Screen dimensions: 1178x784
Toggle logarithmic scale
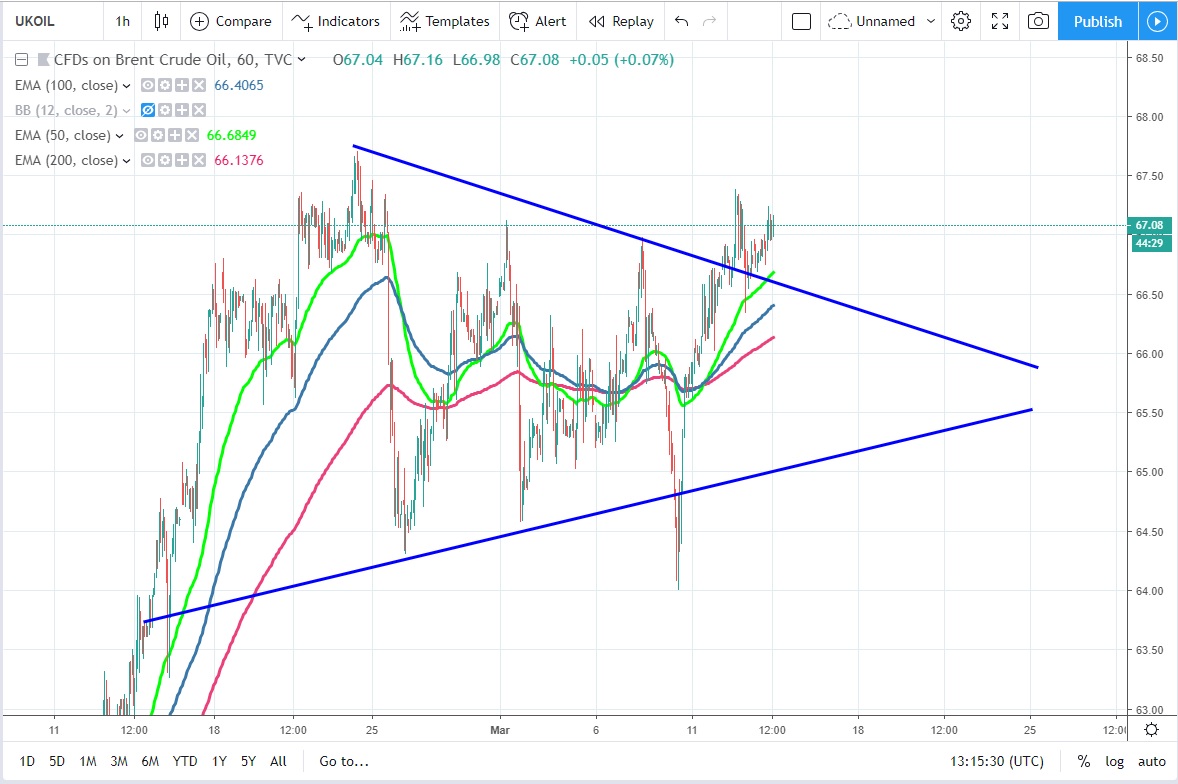click(x=1114, y=761)
